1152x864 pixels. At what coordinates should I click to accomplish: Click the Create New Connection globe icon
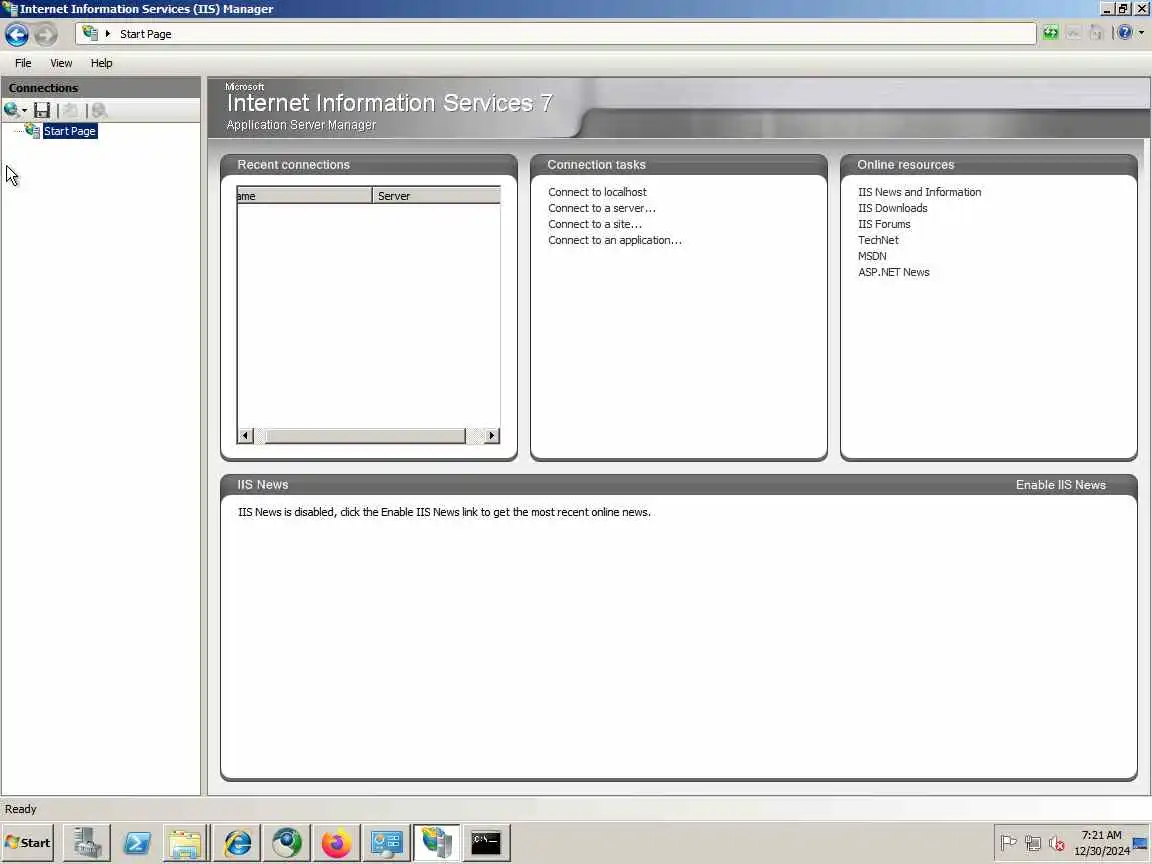click(11, 110)
